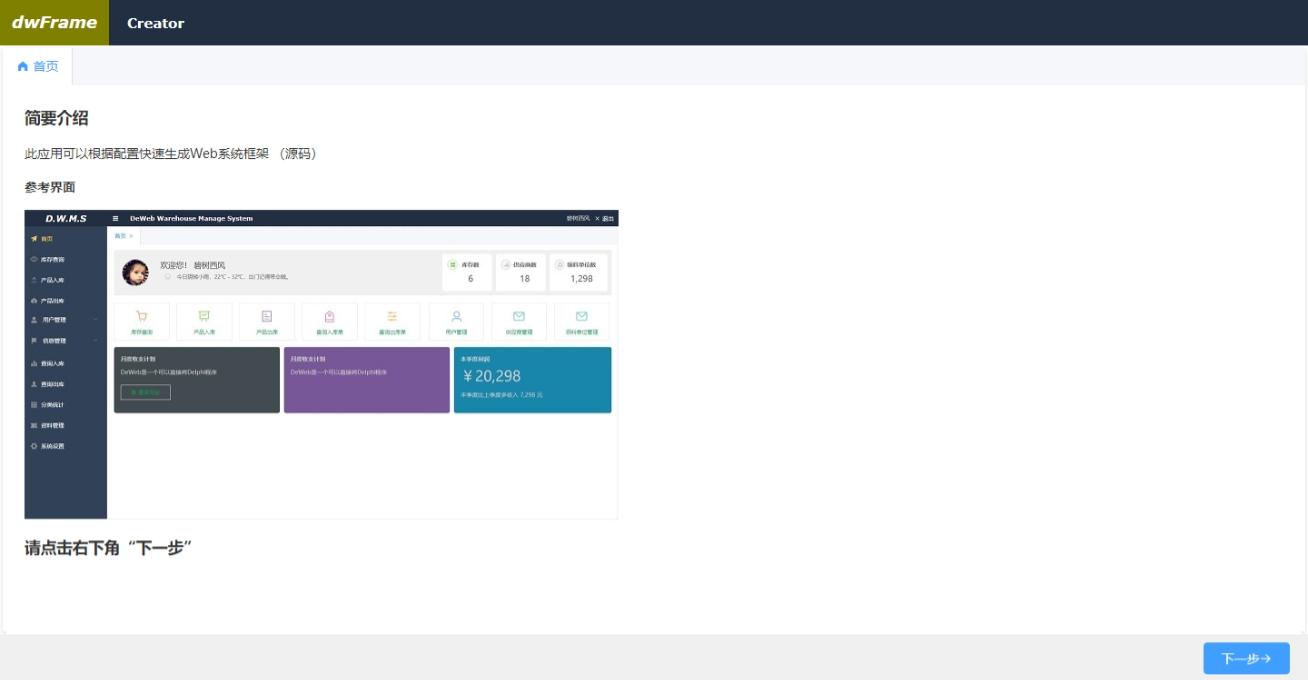The height and width of the screenshot is (680, 1308).
Task: Click the 查询入库单 quick icon
Action: pos(328,316)
